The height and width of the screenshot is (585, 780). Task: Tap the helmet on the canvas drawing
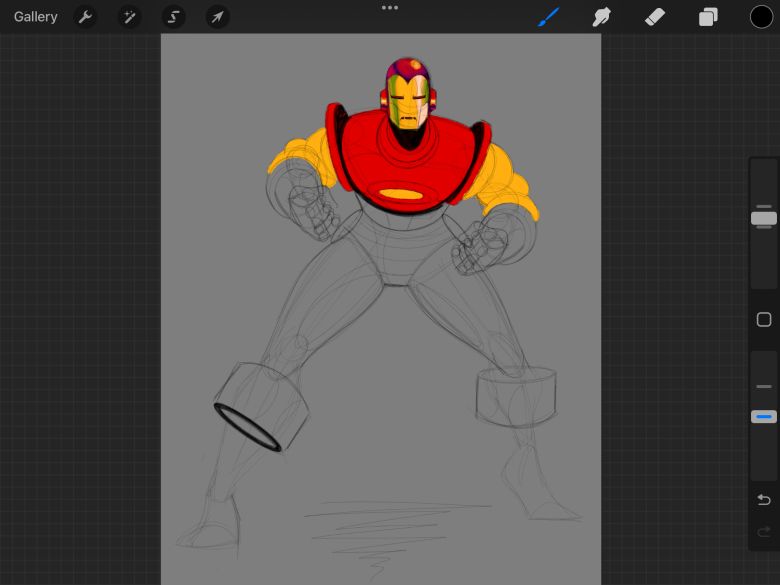(408, 94)
